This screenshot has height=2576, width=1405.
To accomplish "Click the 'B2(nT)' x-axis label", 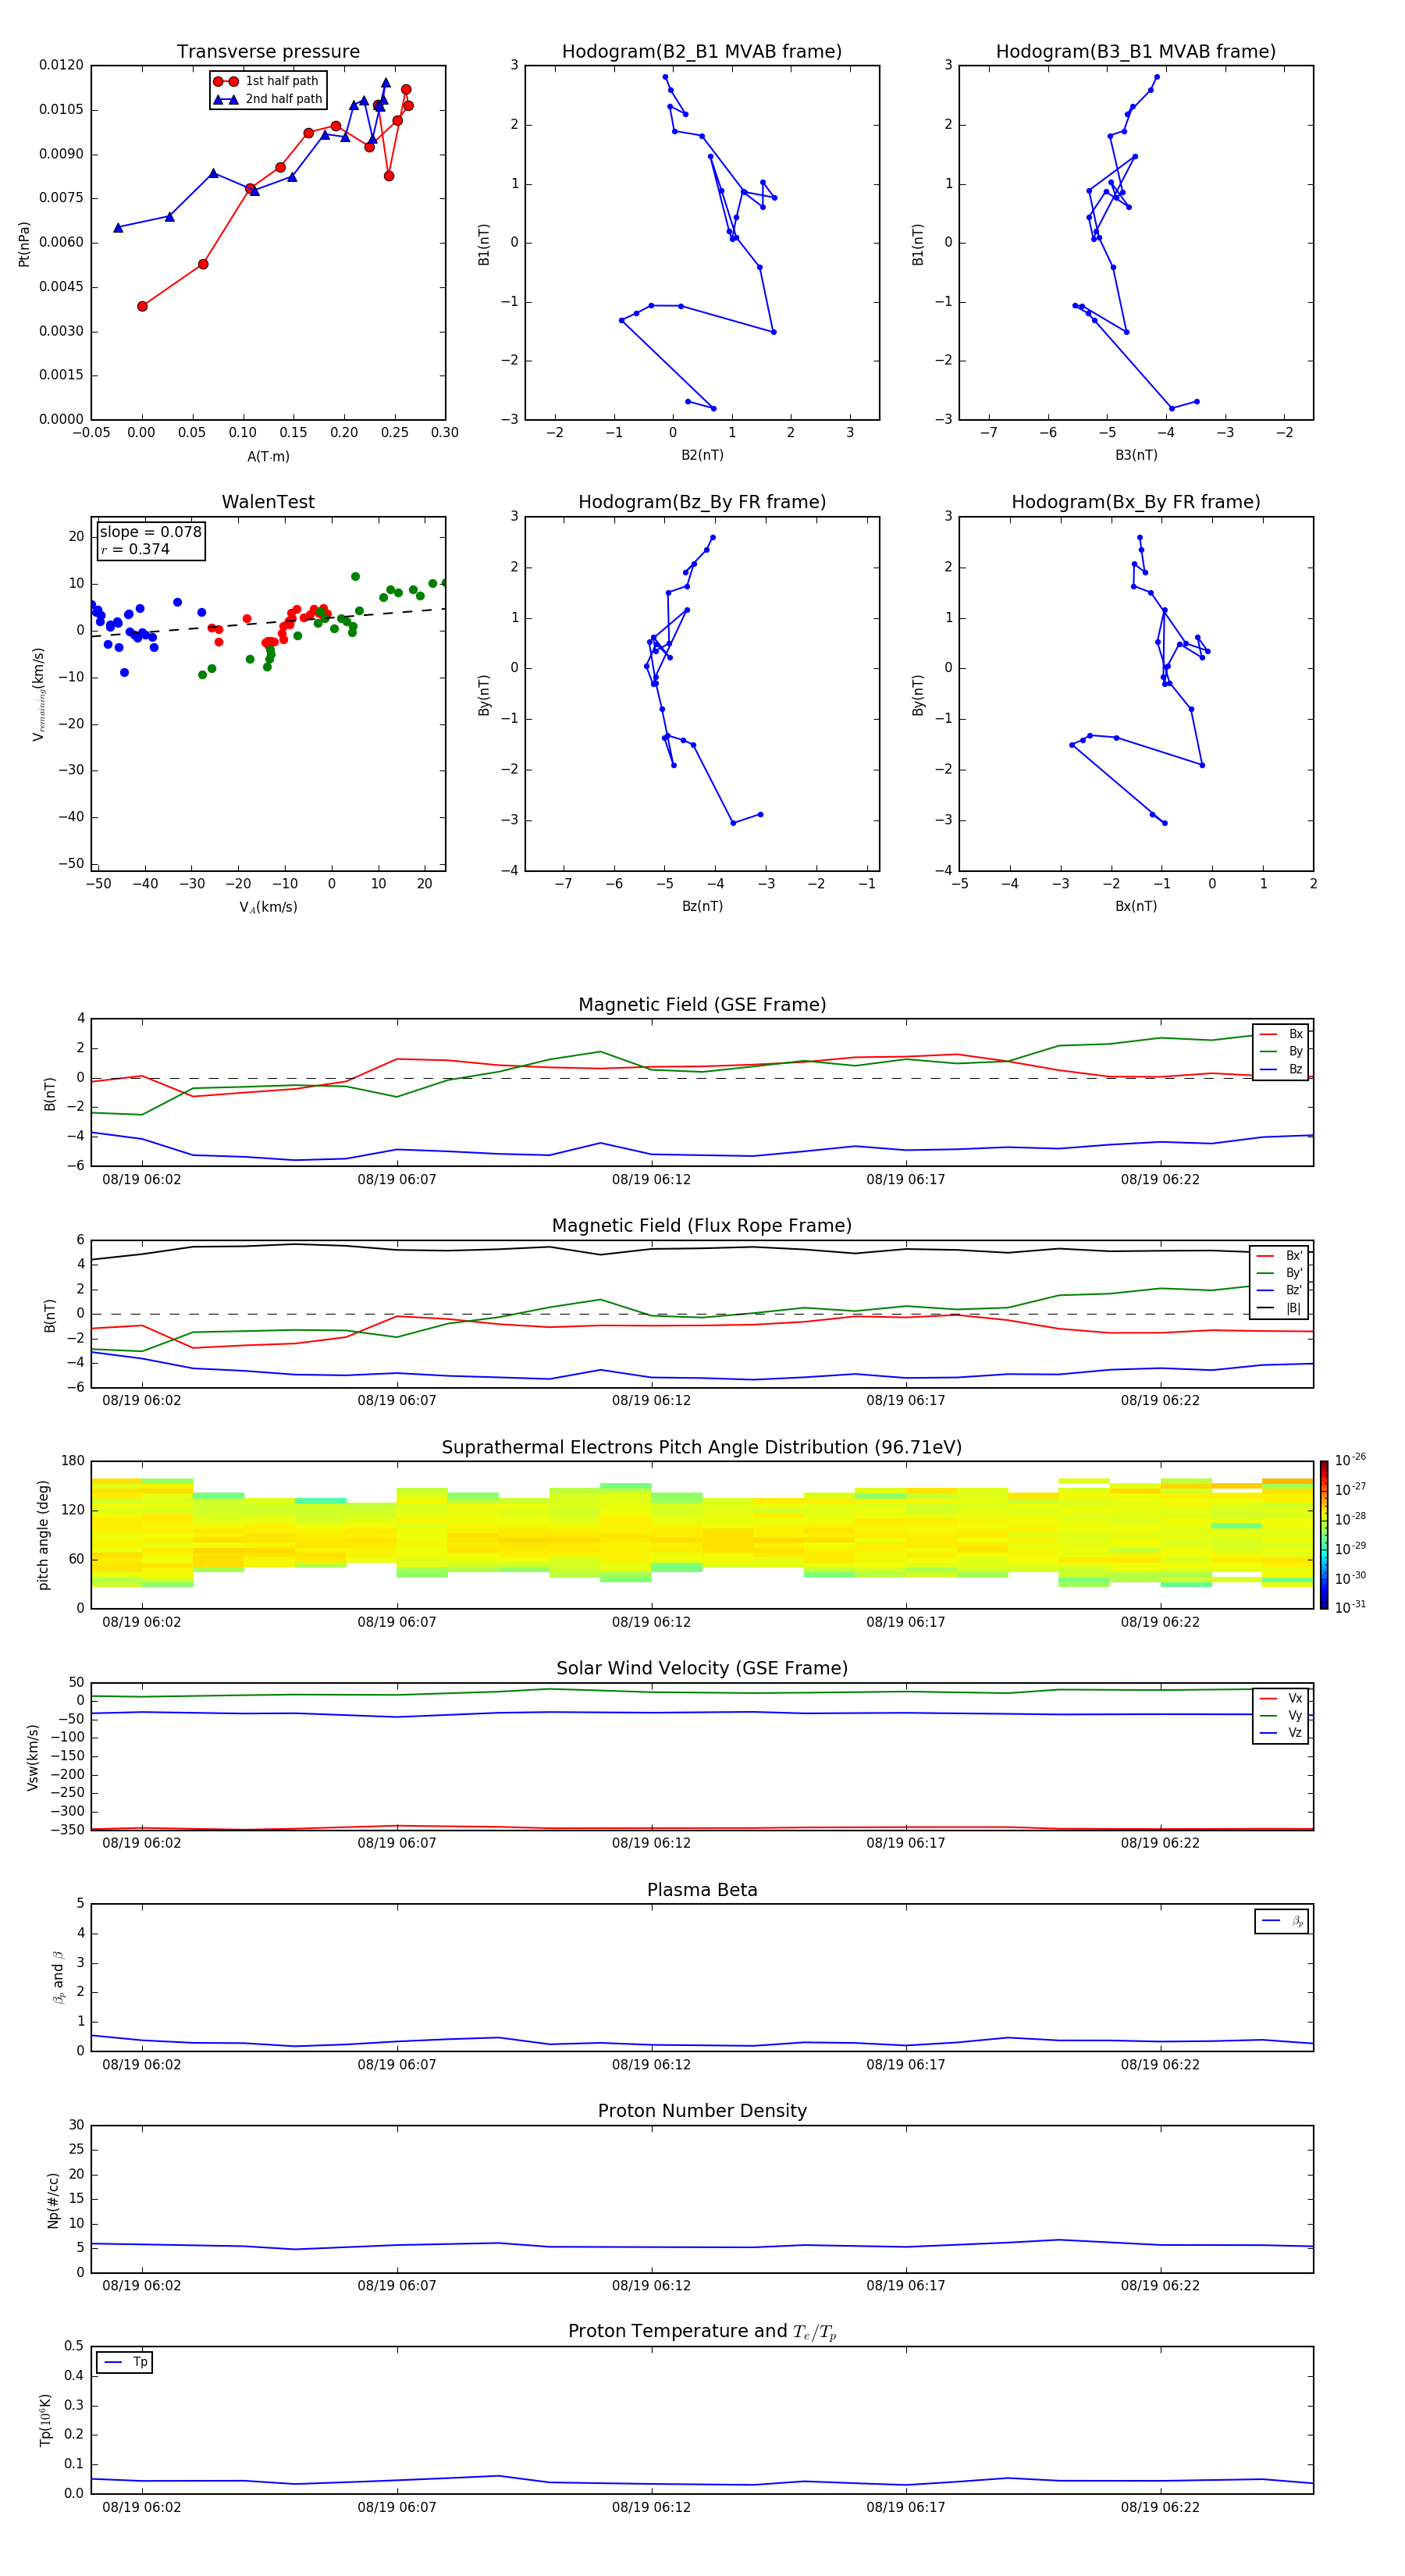I will point(702,455).
